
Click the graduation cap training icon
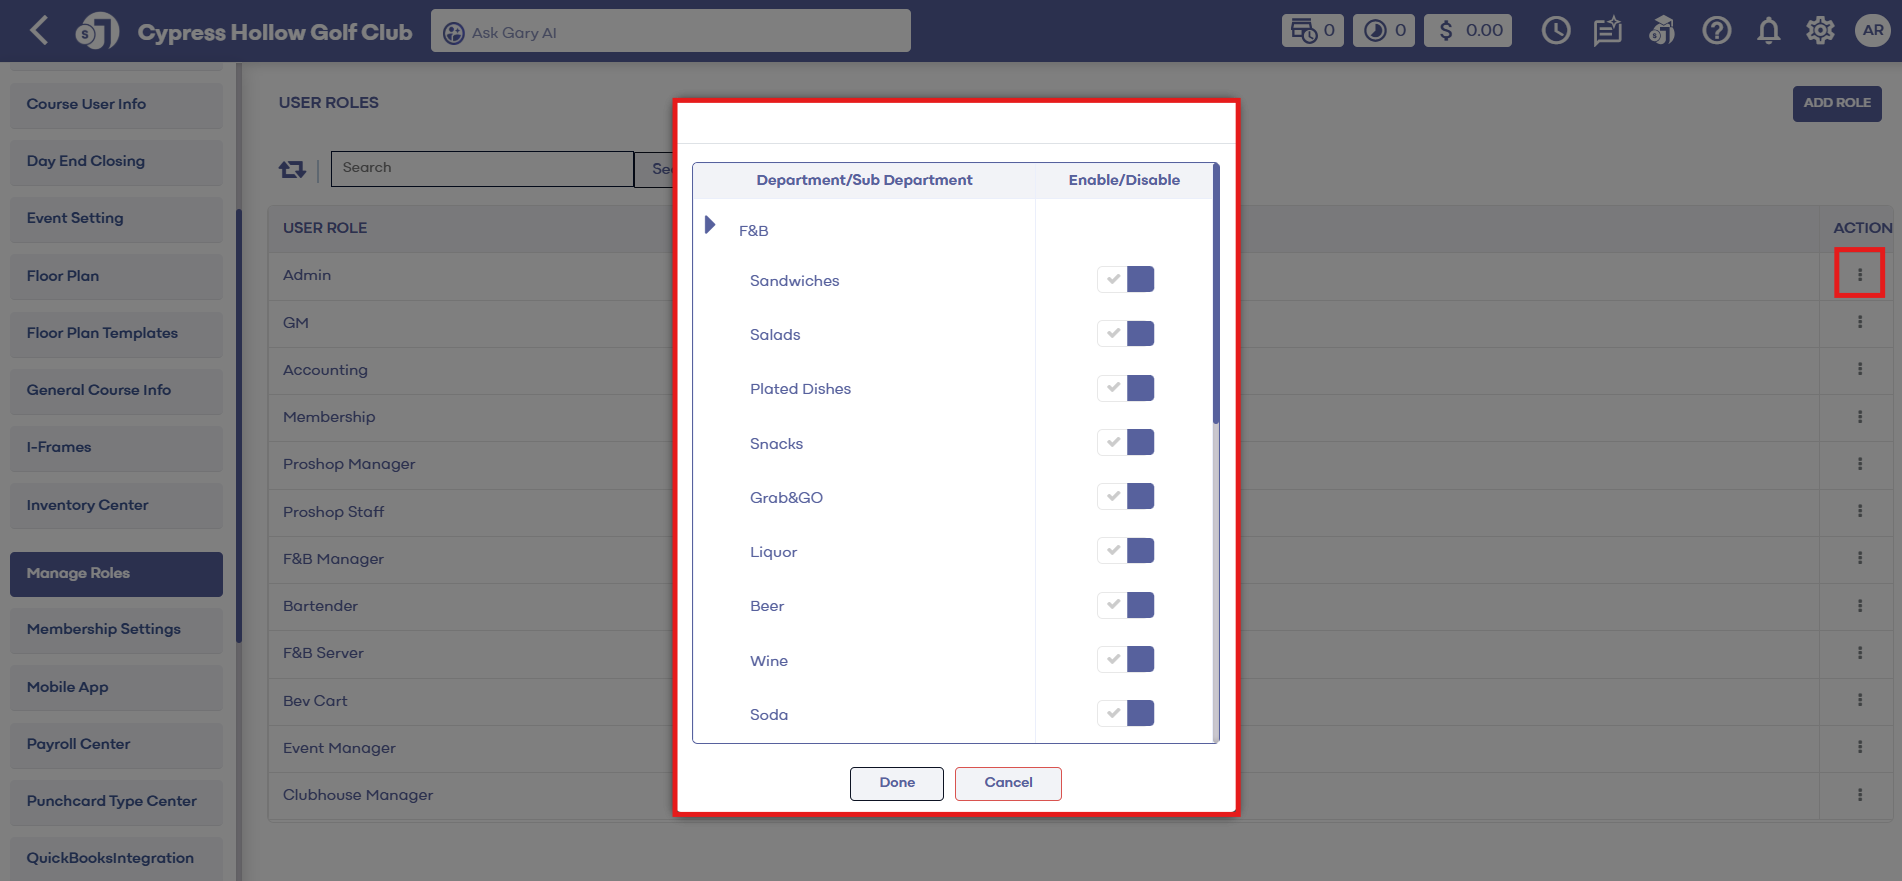(x=1662, y=31)
